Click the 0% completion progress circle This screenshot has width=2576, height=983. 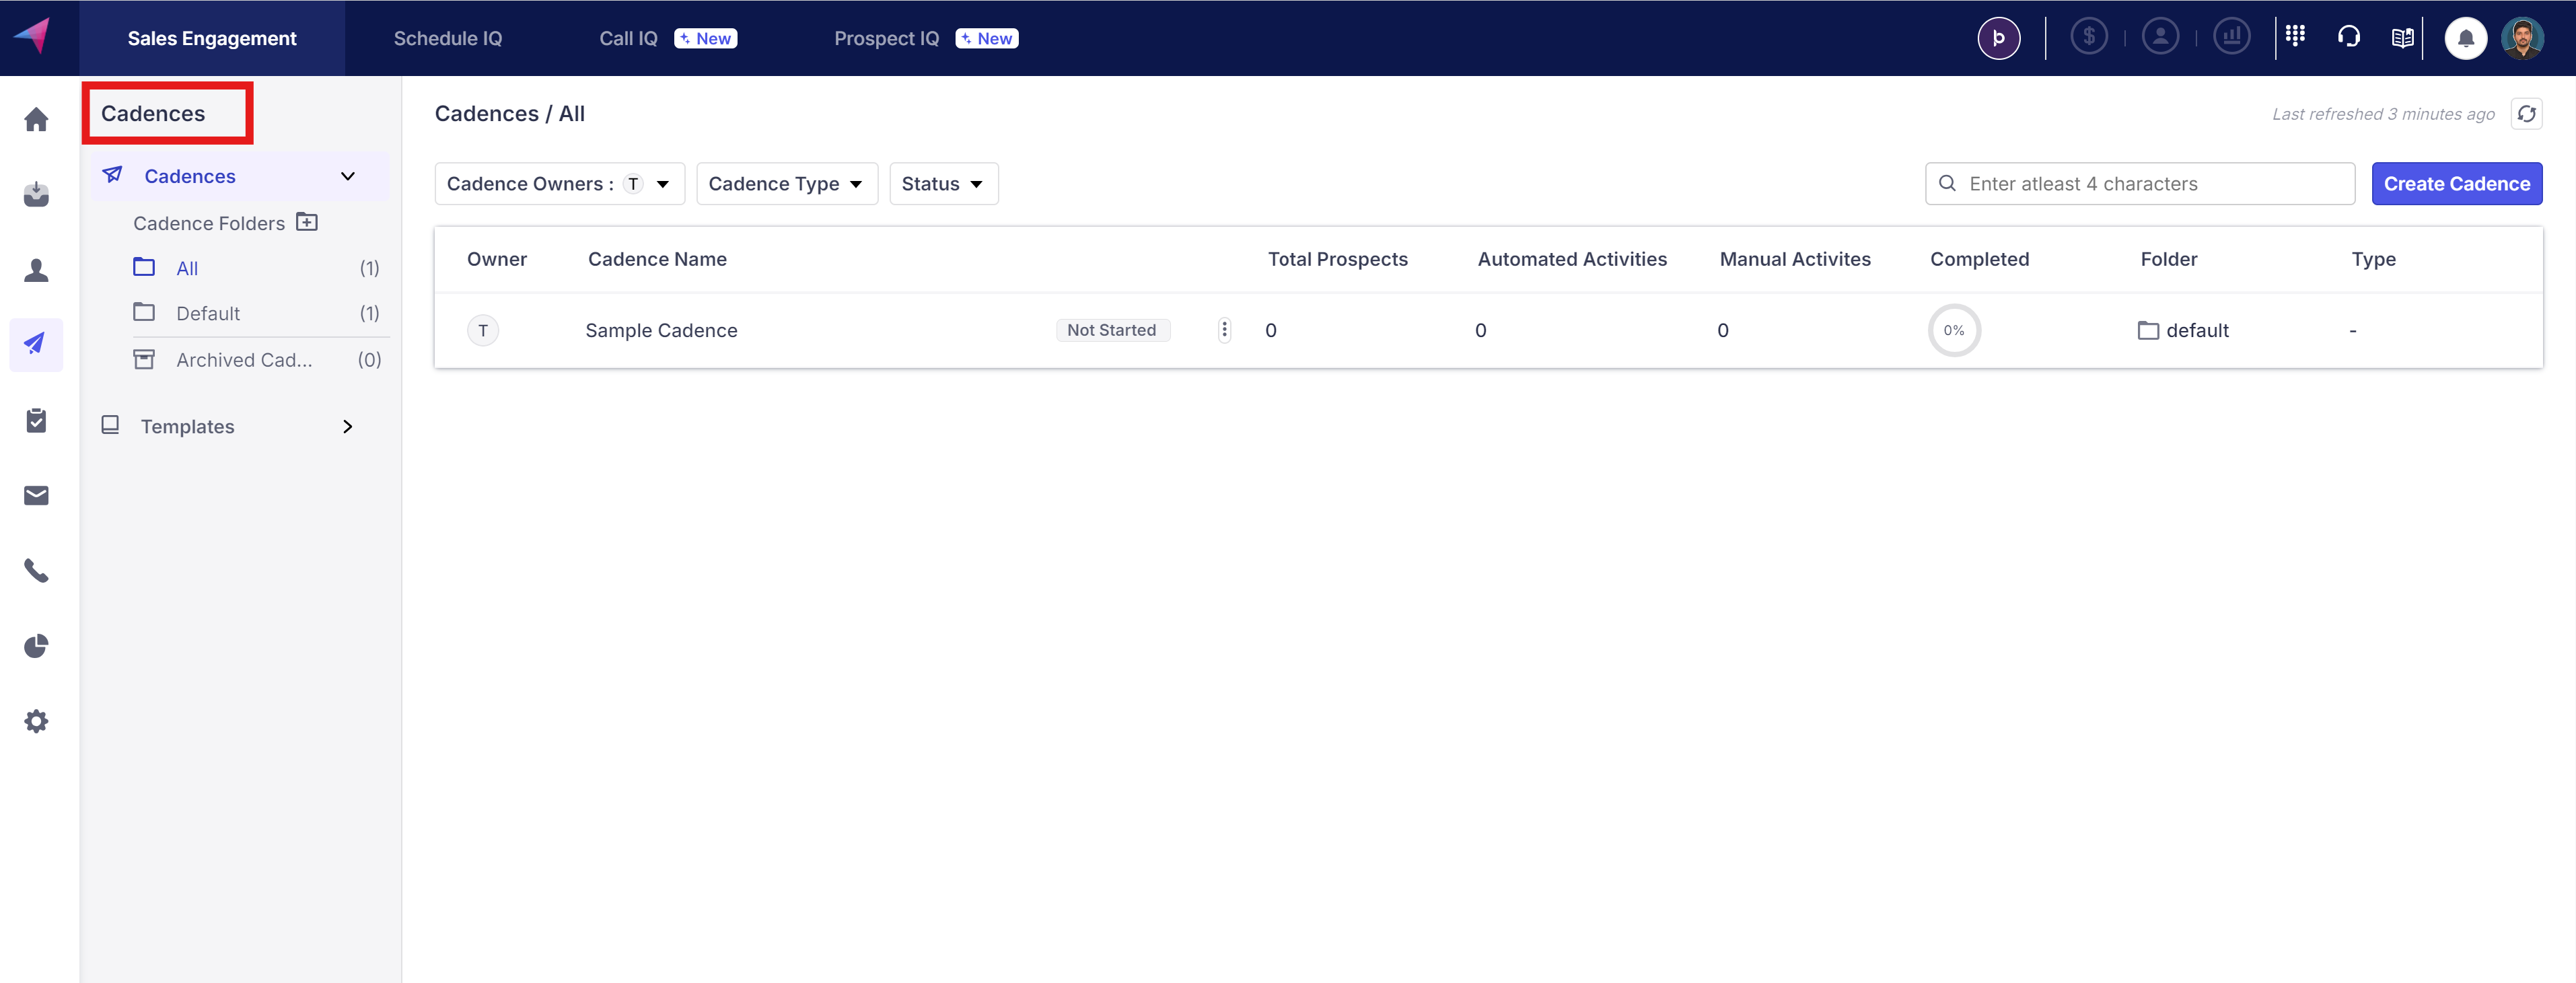coord(1953,331)
